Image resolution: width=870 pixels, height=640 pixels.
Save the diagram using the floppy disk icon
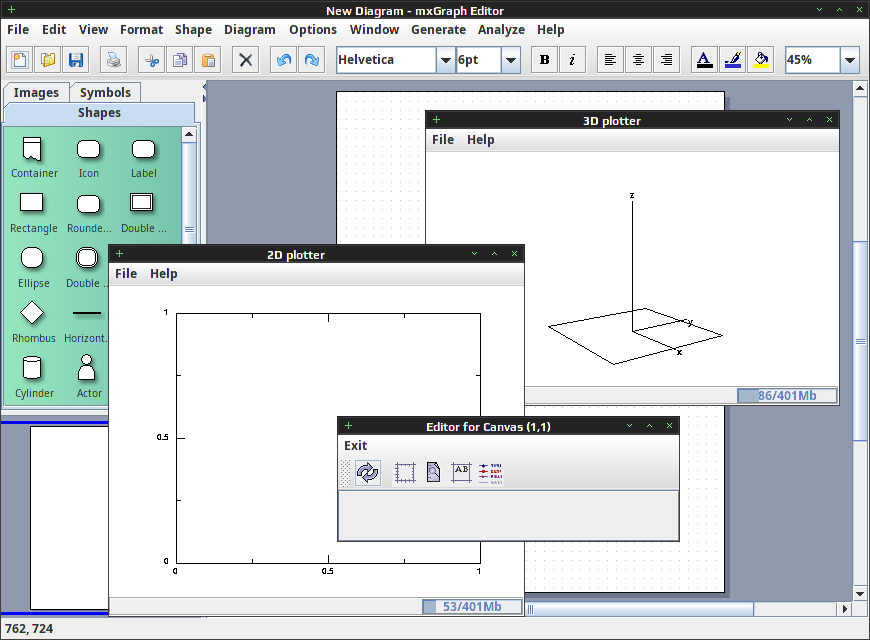(x=75, y=60)
